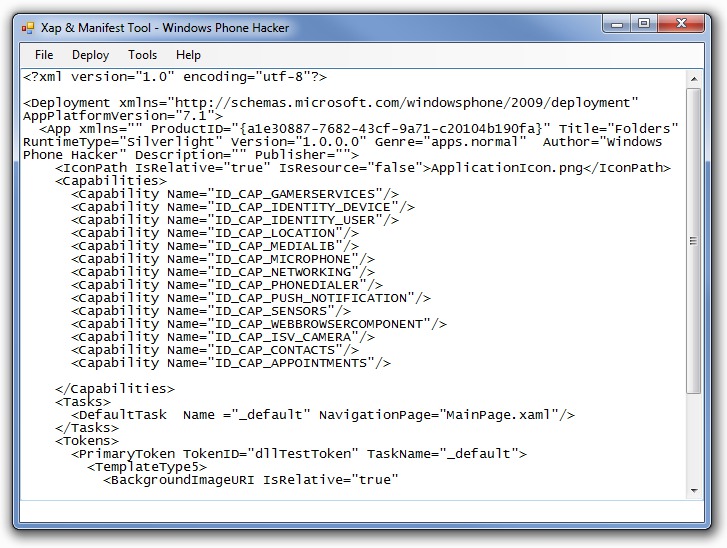The width and height of the screenshot is (727, 548).
Task: Click the ID_CAP_LOCATION capability line
Action: (215, 233)
